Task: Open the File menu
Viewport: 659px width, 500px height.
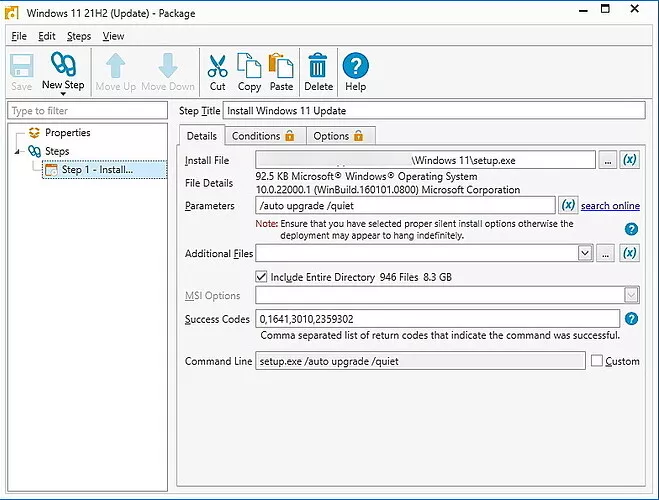Action: point(19,36)
